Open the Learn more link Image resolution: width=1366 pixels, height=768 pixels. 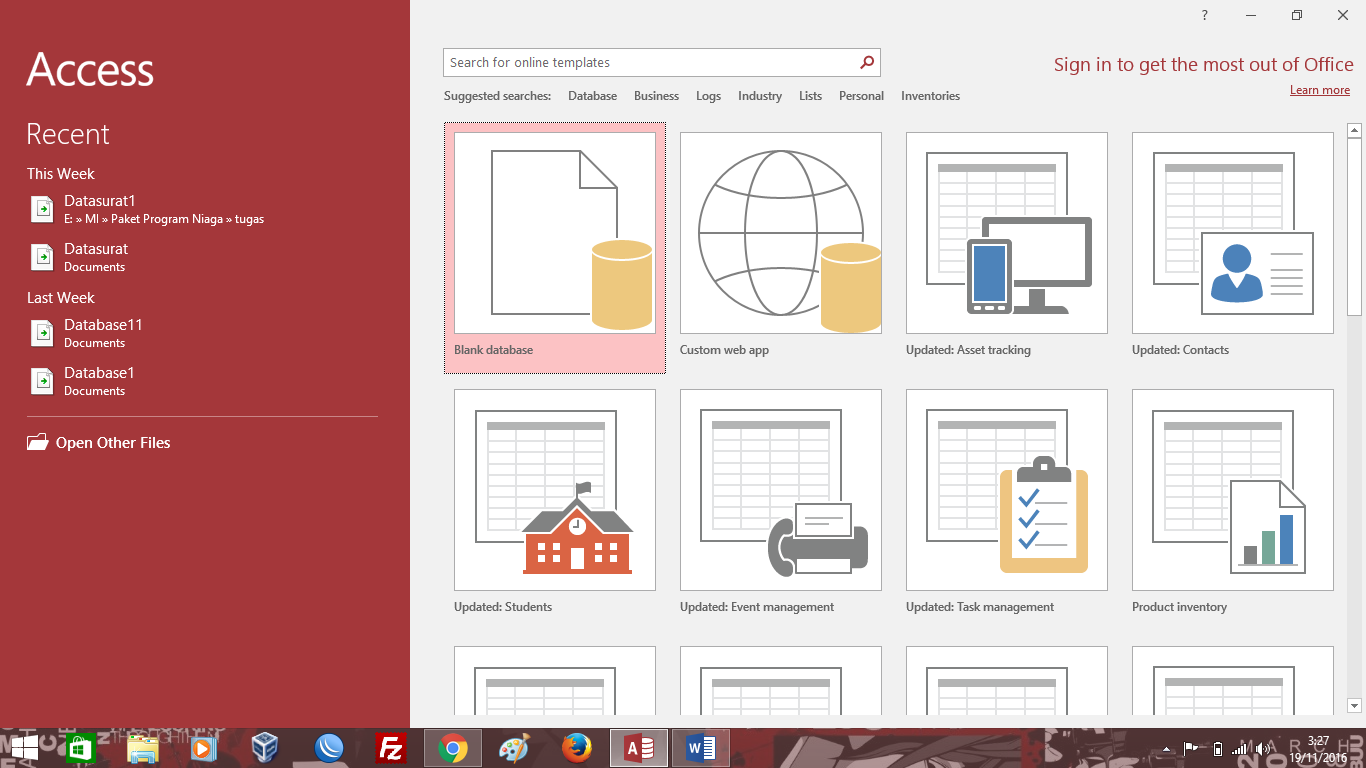tap(1319, 90)
